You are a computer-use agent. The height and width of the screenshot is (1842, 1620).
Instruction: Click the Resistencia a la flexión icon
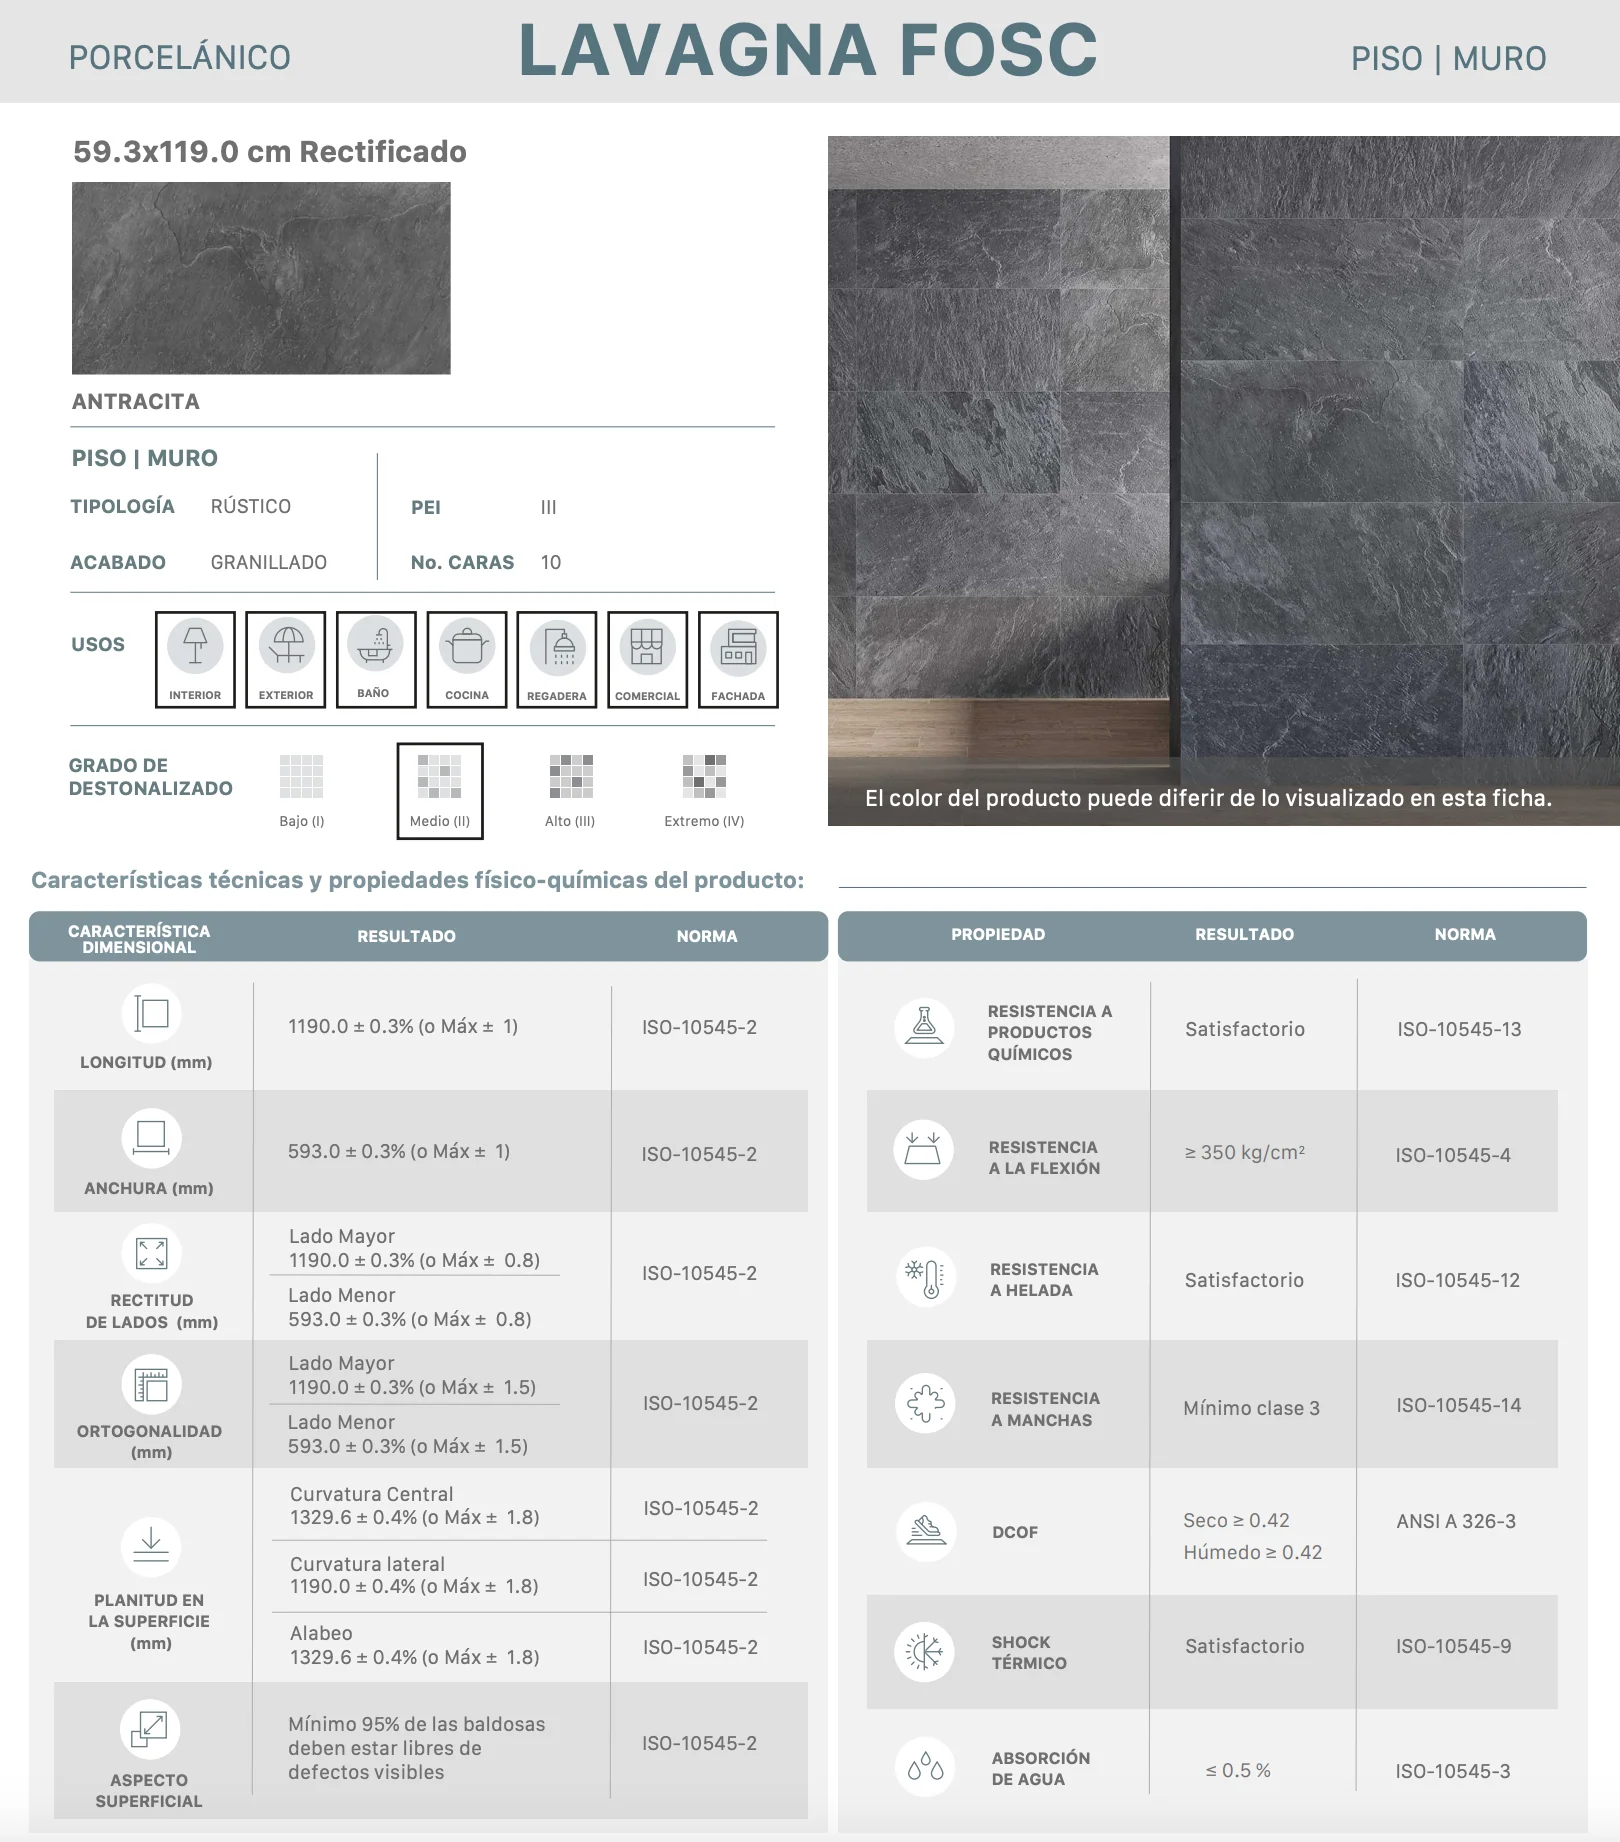point(923,1149)
